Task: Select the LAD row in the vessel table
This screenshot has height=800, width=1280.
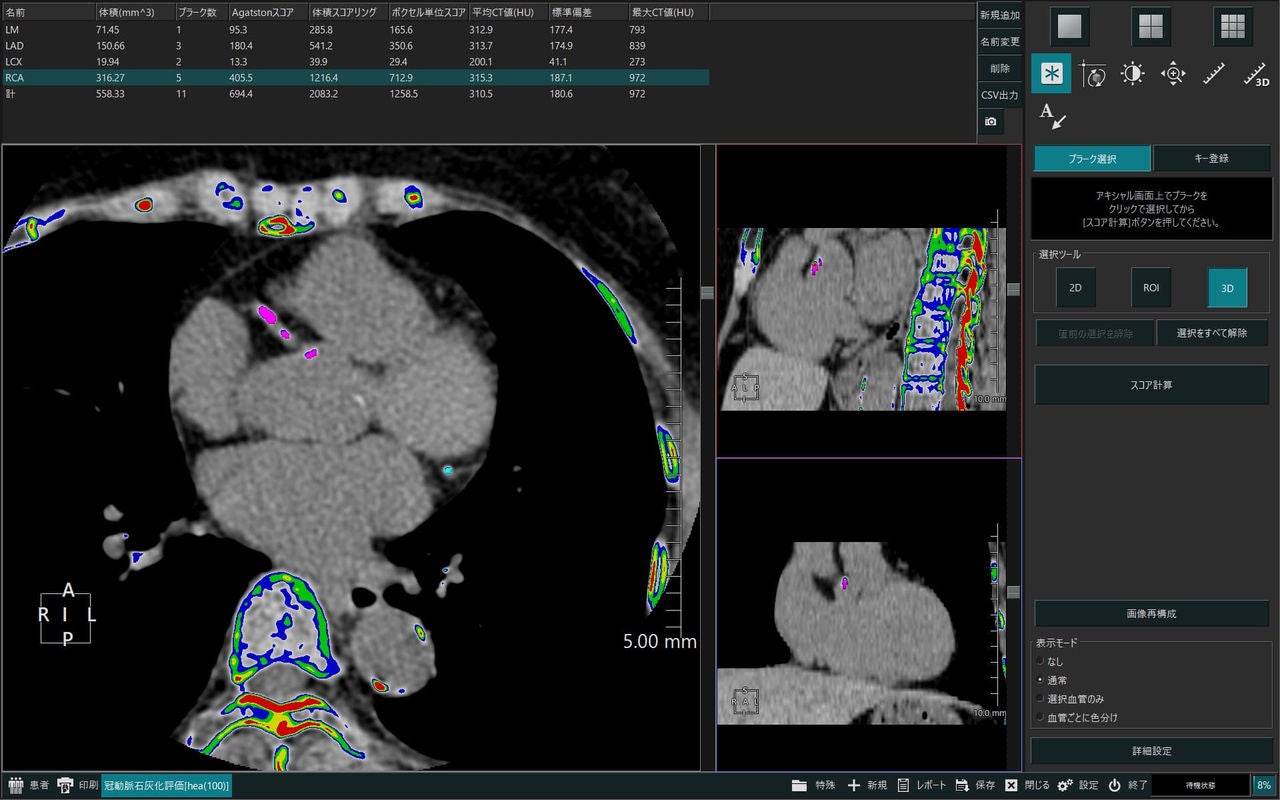Action: click(355, 46)
